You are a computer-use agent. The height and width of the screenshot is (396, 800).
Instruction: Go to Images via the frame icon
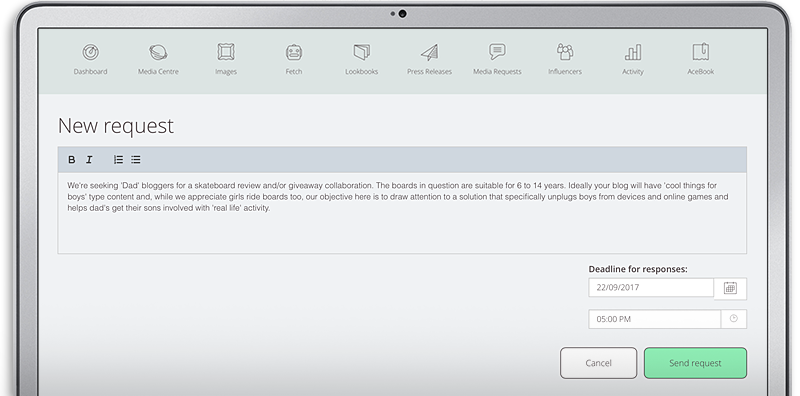pos(226,52)
